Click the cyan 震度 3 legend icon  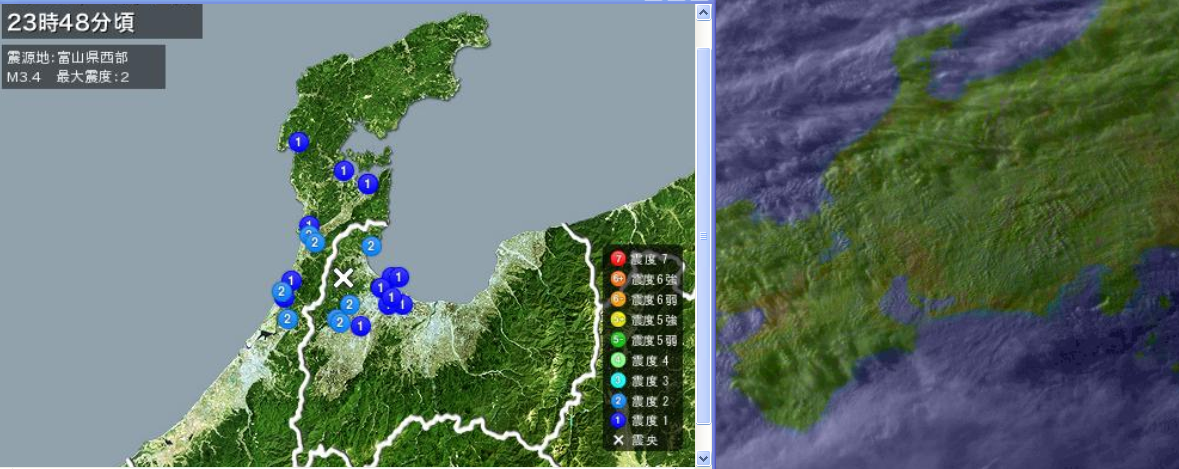[x=618, y=380]
